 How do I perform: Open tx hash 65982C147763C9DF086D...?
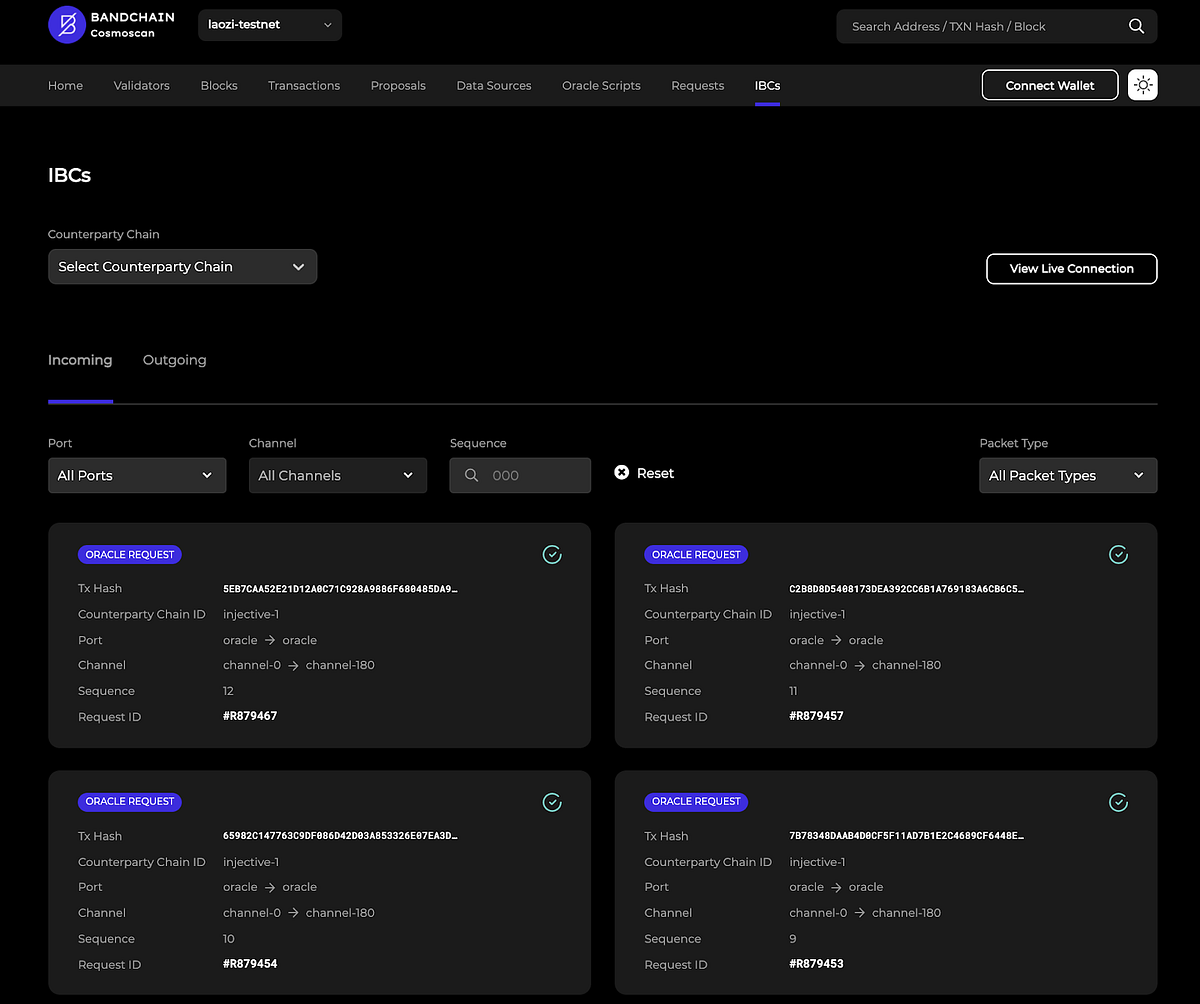tap(340, 836)
